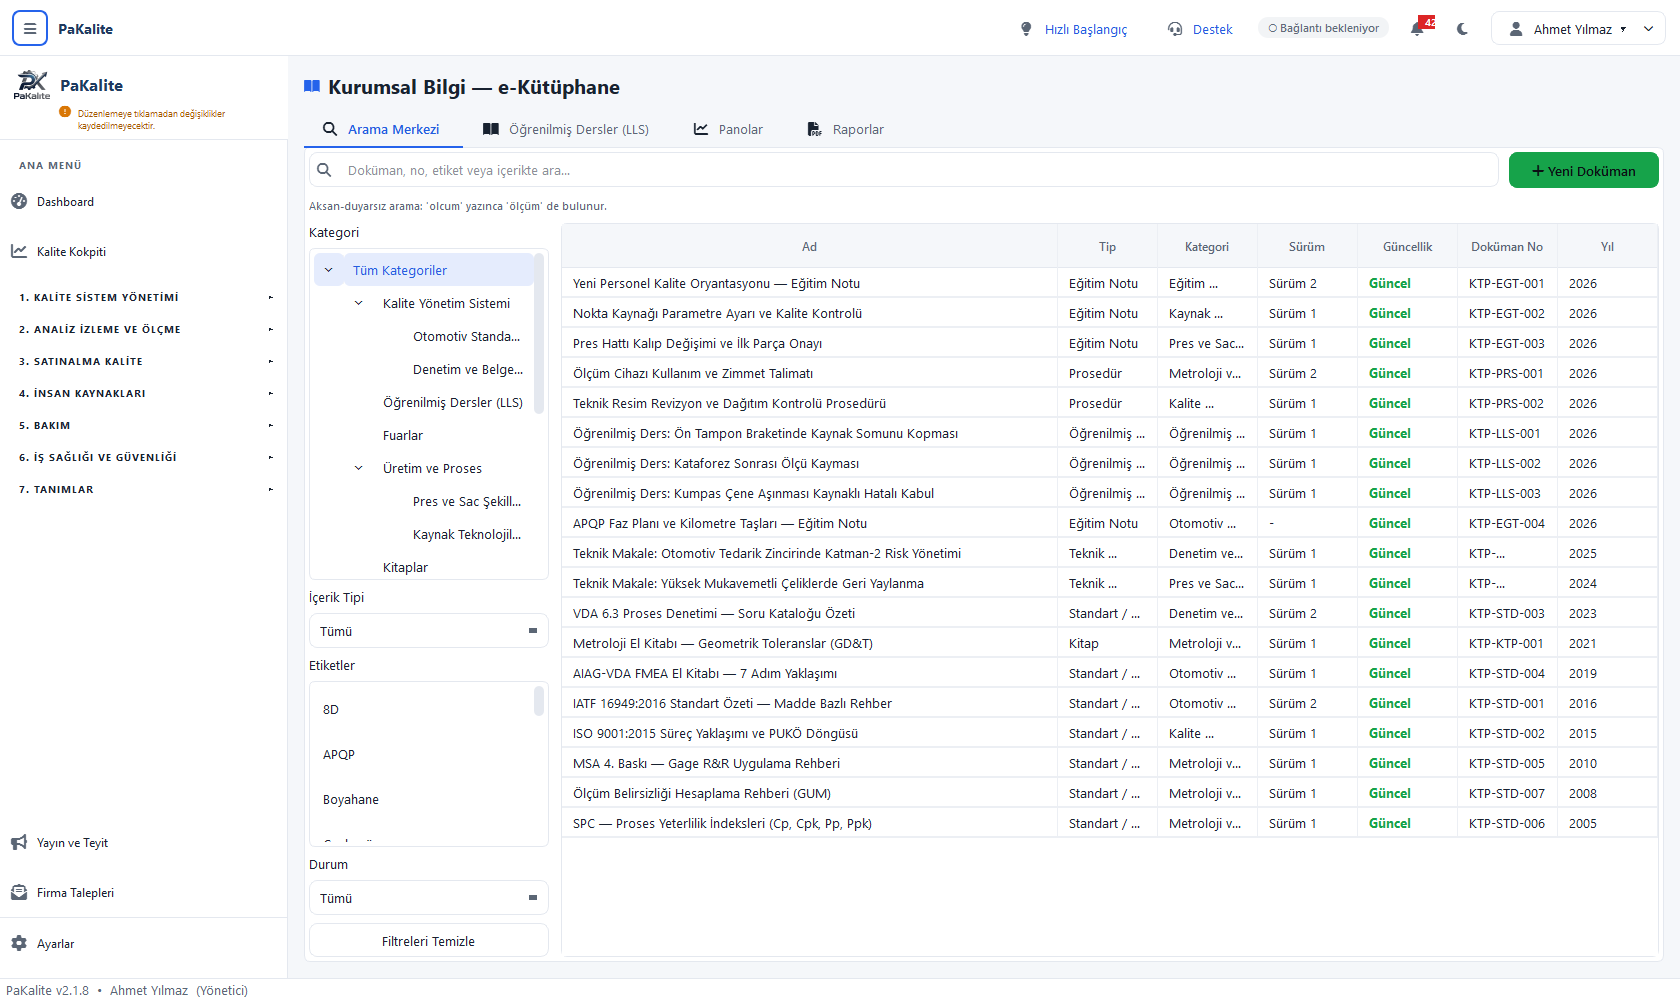Screen dimensions: 1680x1000
Task: Expand 5. Bakım menu
Action: pyautogui.click(x=144, y=425)
